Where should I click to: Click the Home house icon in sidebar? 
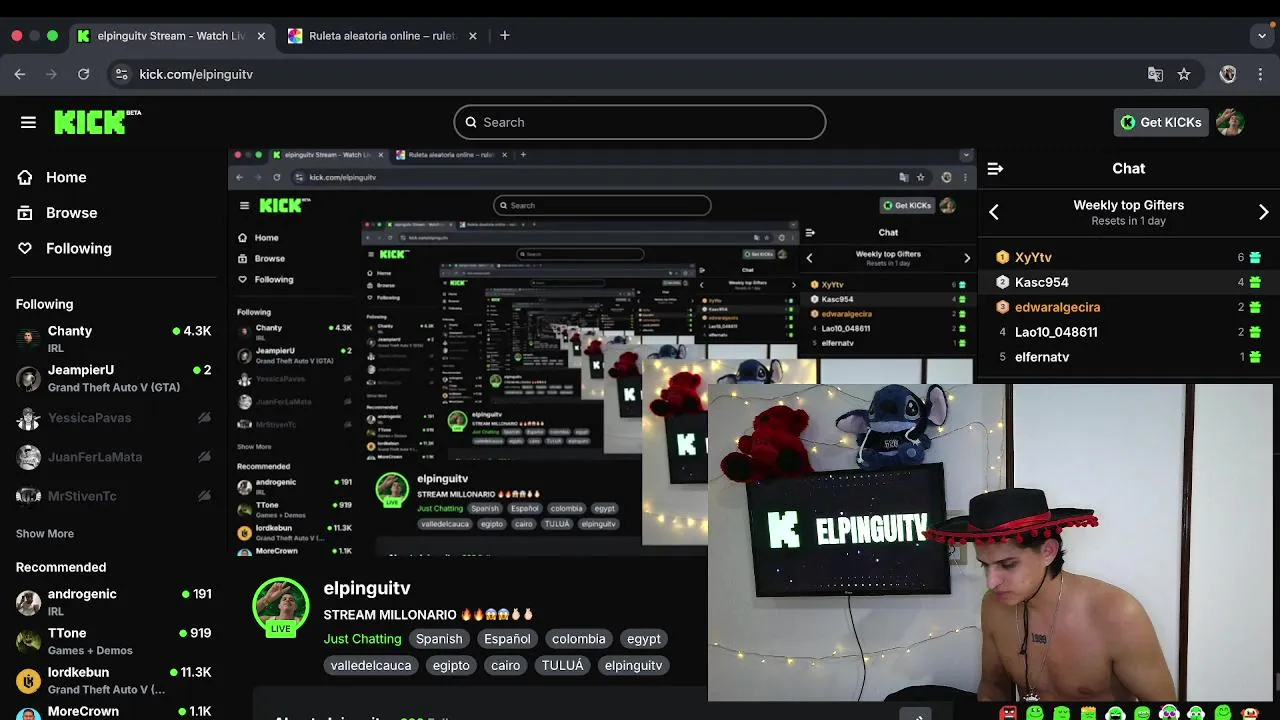pyautogui.click(x=25, y=177)
